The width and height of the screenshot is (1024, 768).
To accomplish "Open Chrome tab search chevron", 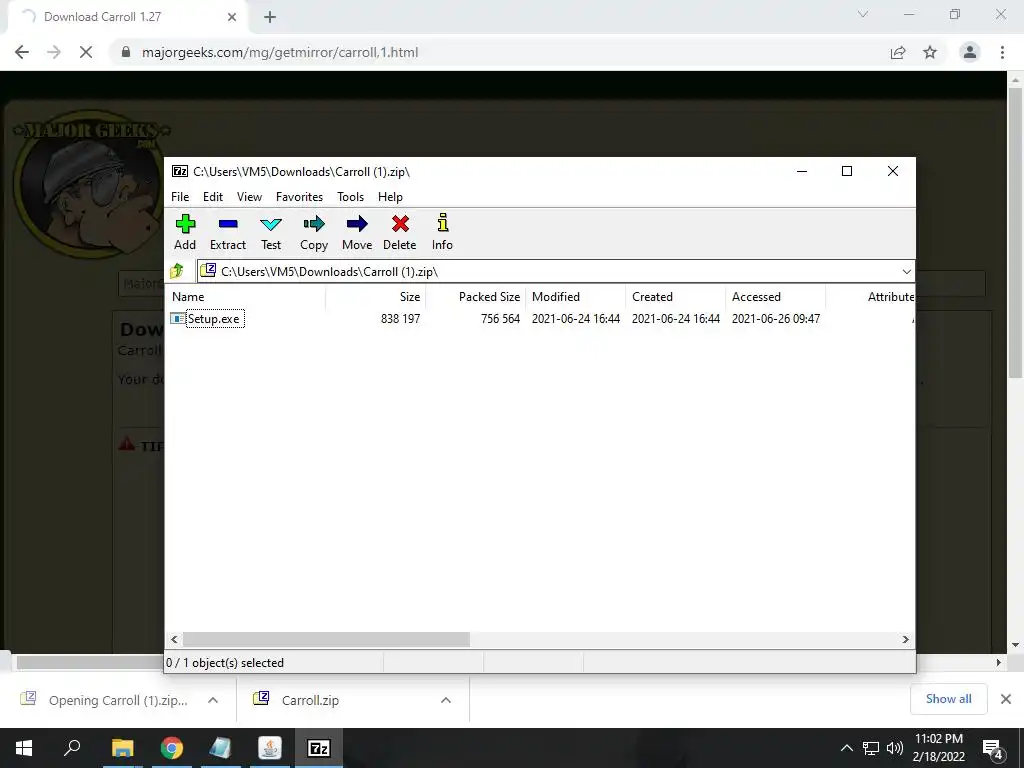I will click(863, 14).
